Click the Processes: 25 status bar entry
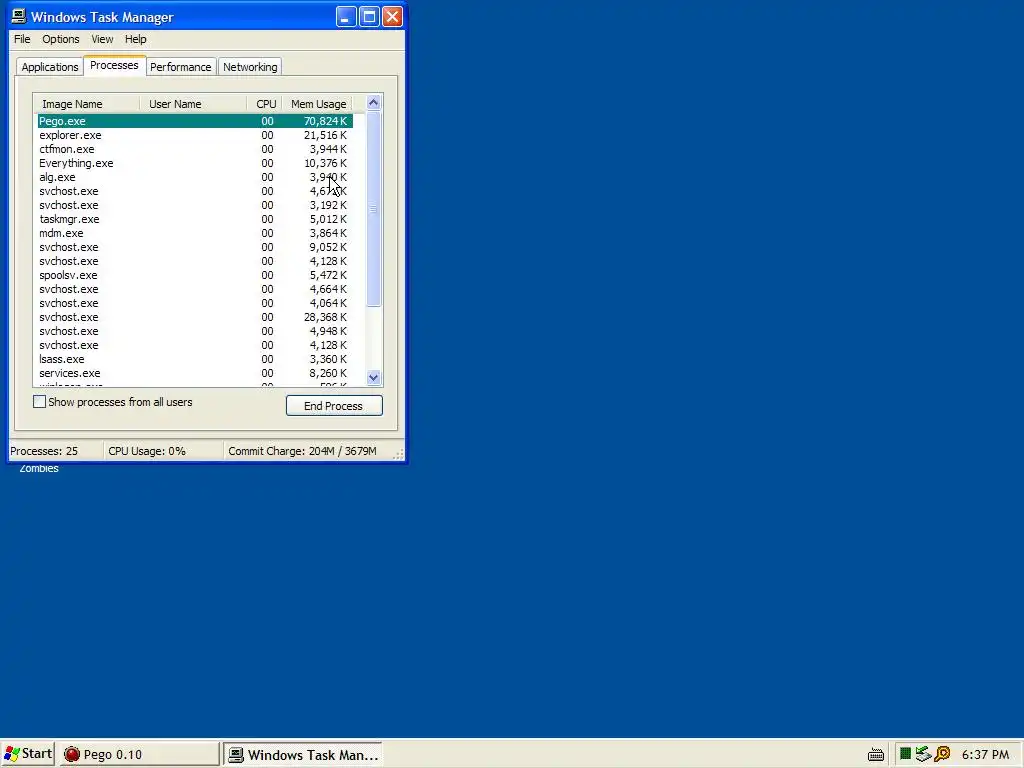 click(x=44, y=451)
